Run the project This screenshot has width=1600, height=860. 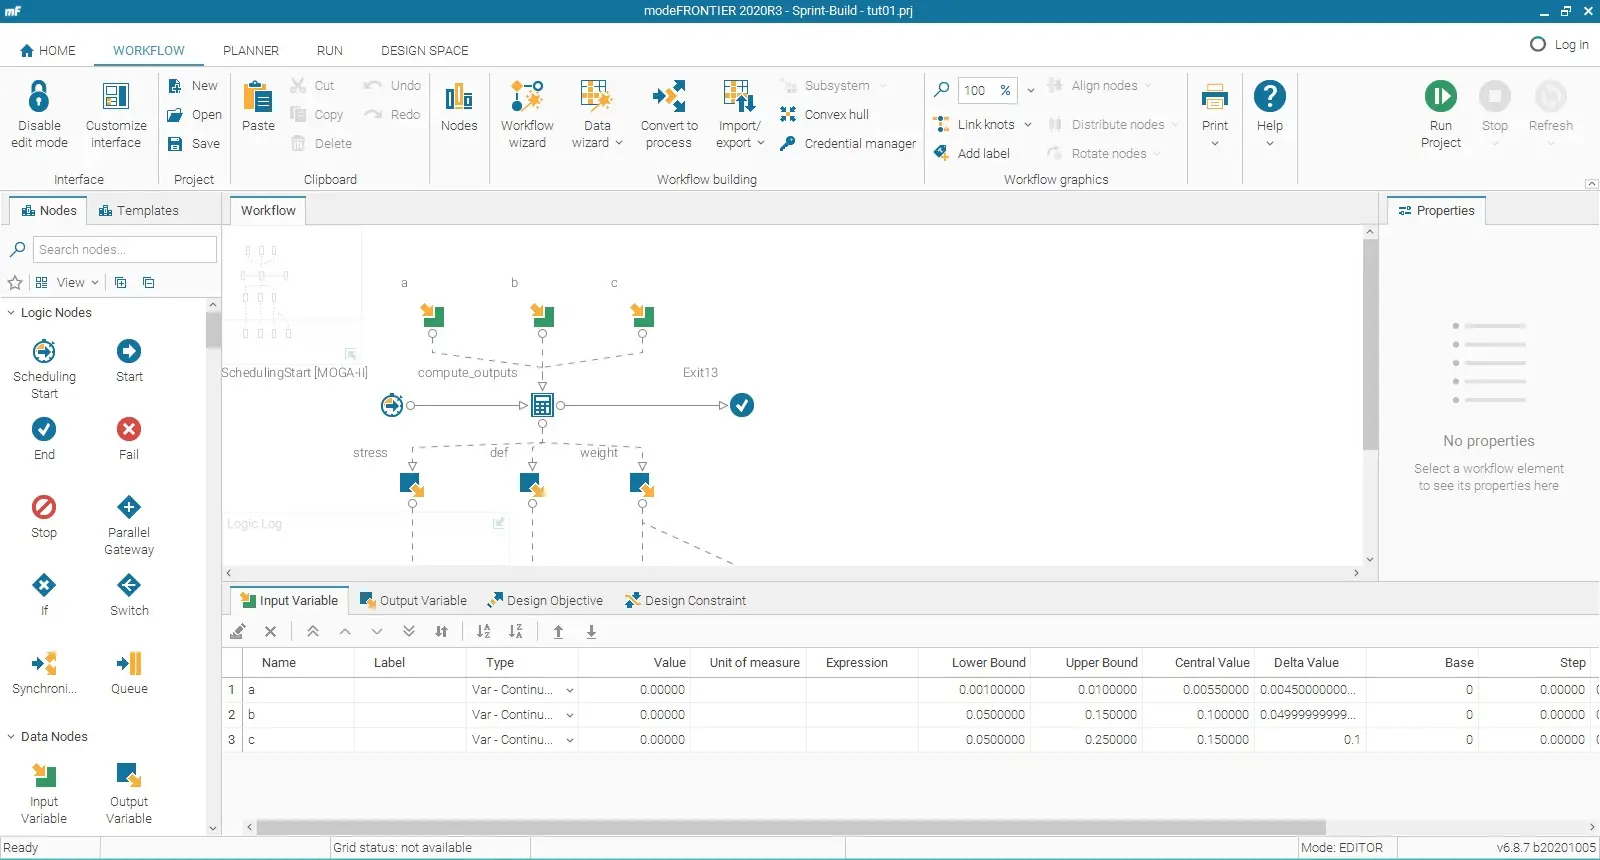click(1441, 115)
